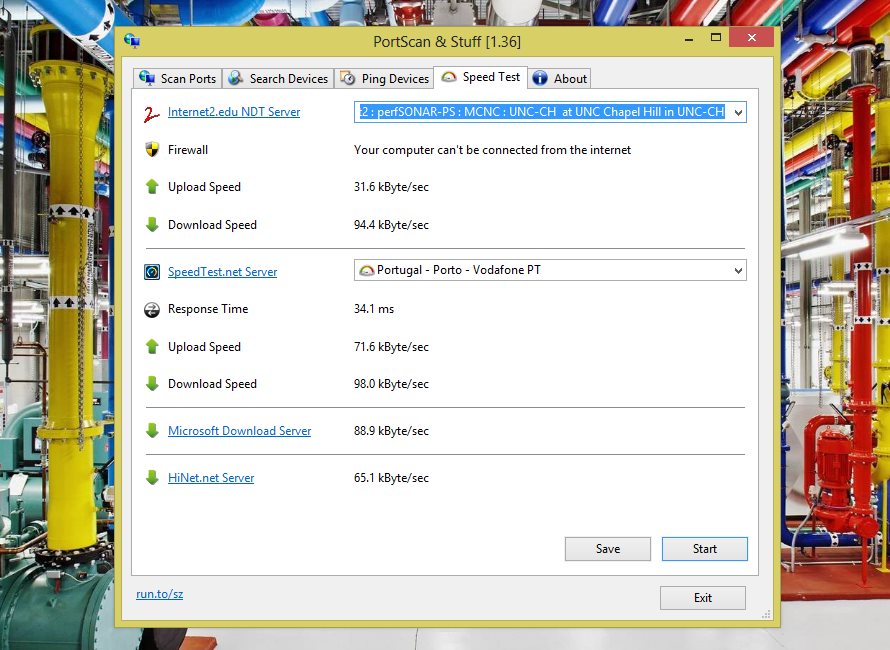Switch to Search Devices tab
Viewport: 890px width, 650px height.
click(x=279, y=78)
